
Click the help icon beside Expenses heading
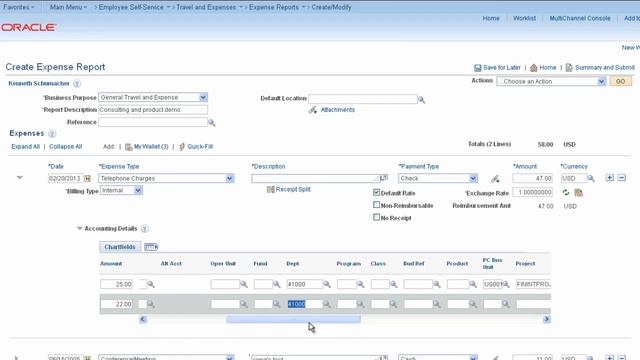[x=52, y=134]
